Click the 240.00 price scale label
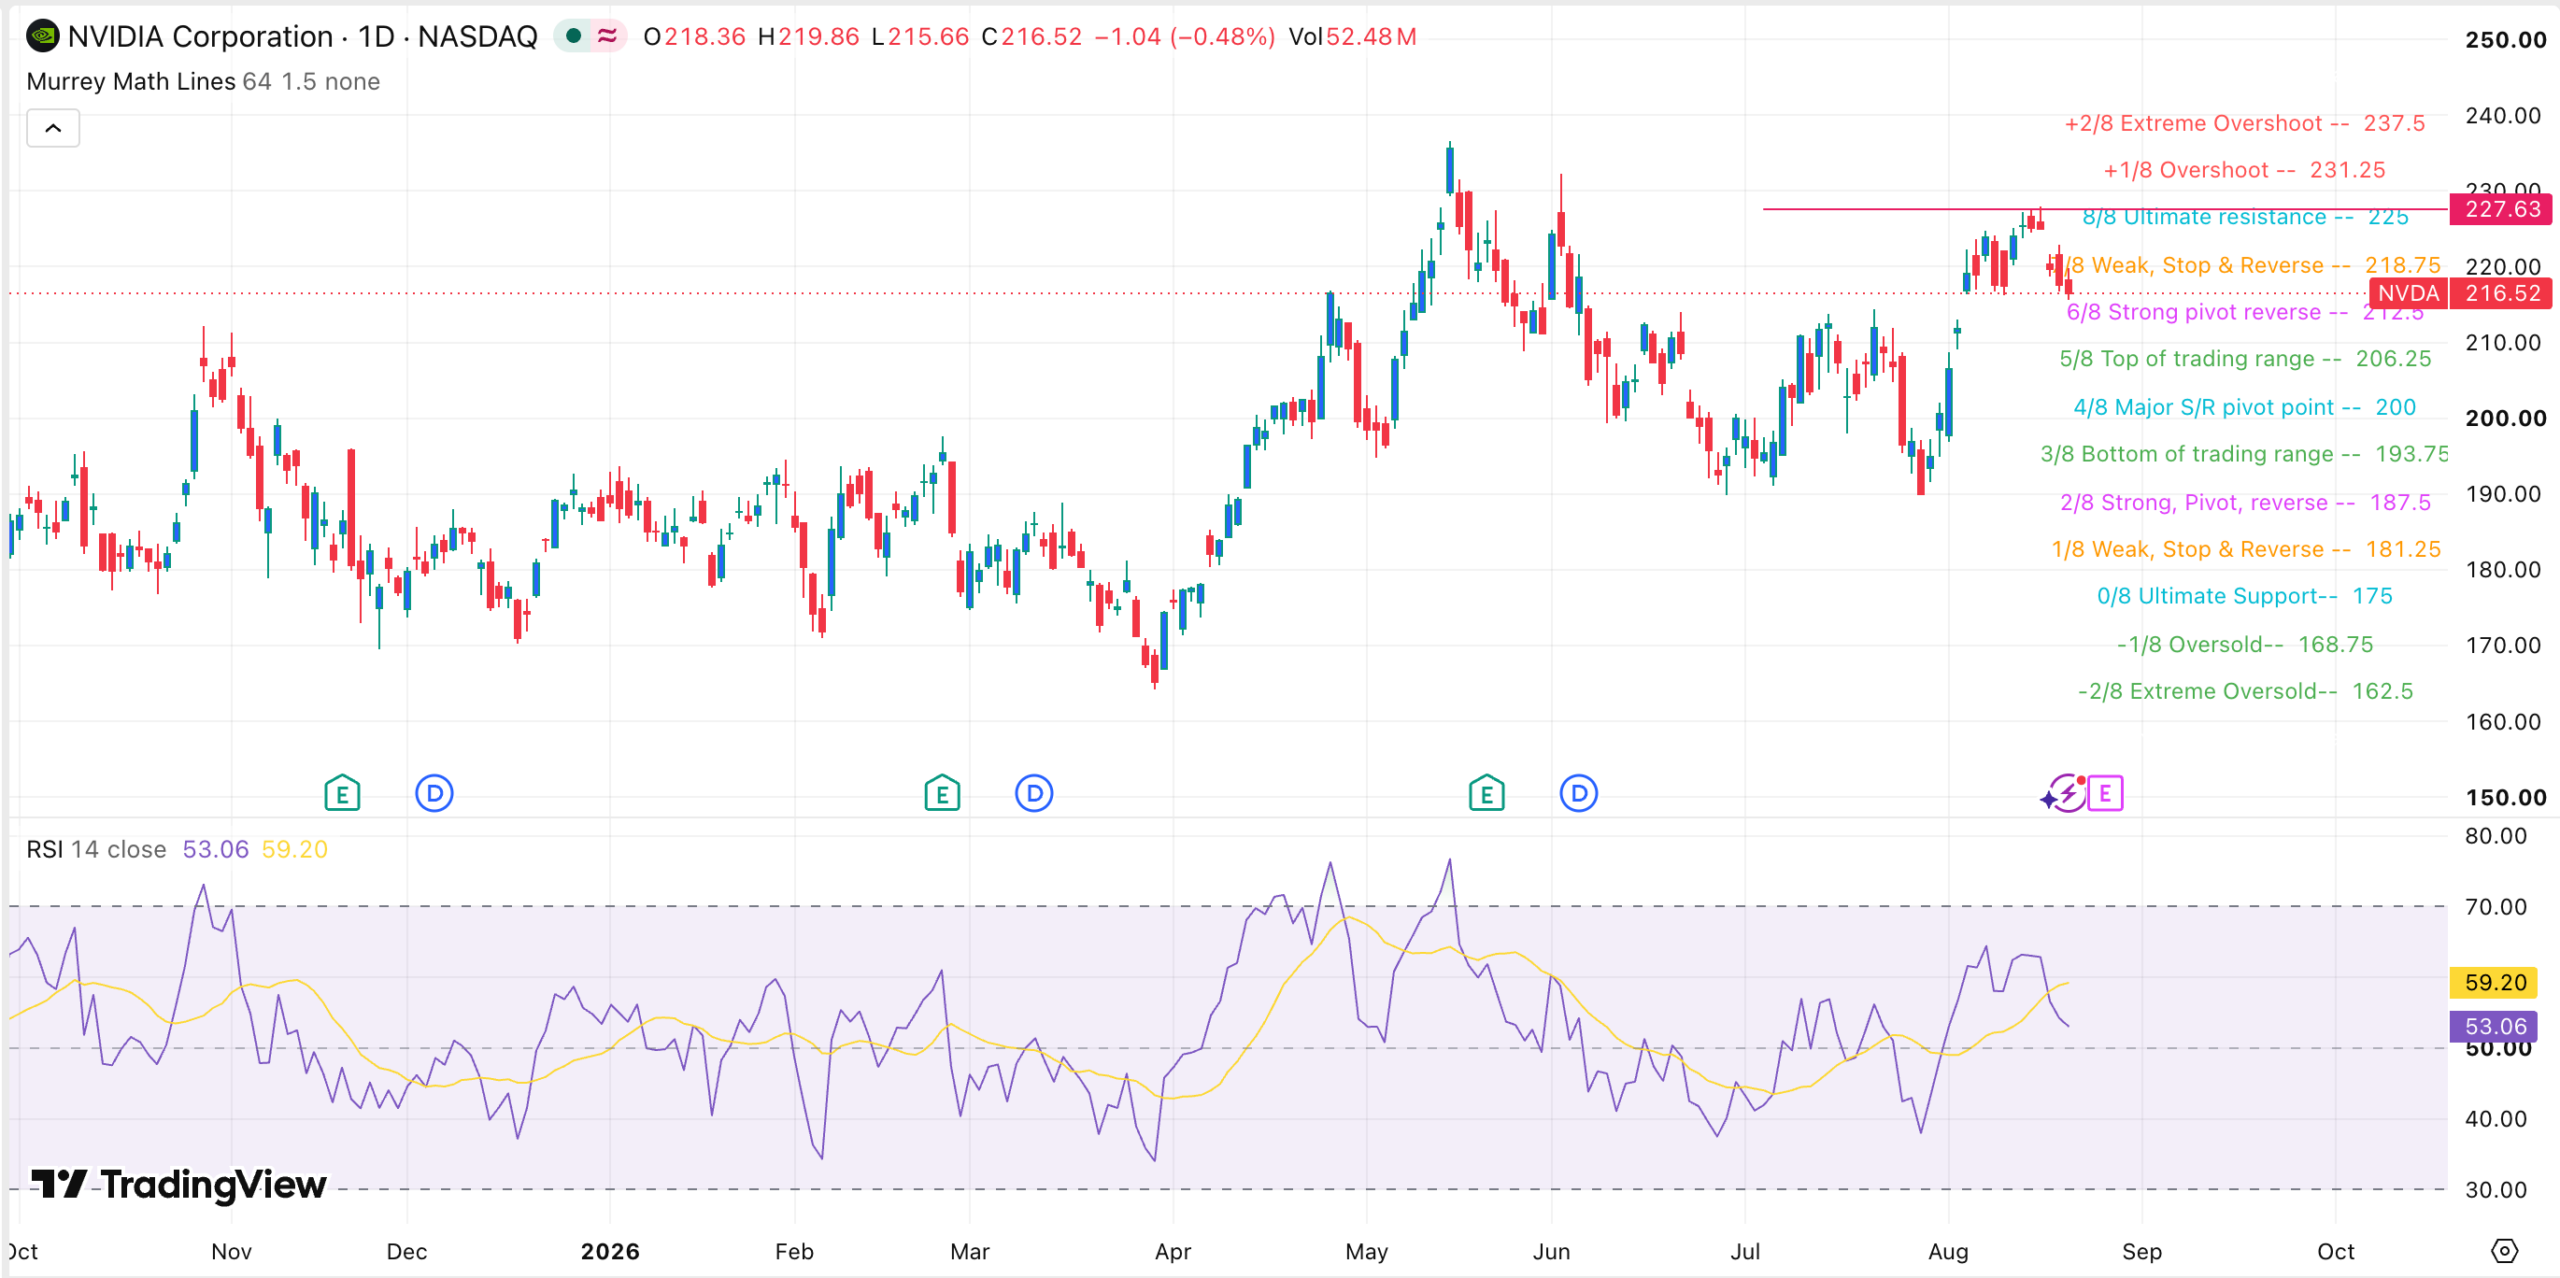The height and width of the screenshot is (1278, 2560). pos(2503,116)
